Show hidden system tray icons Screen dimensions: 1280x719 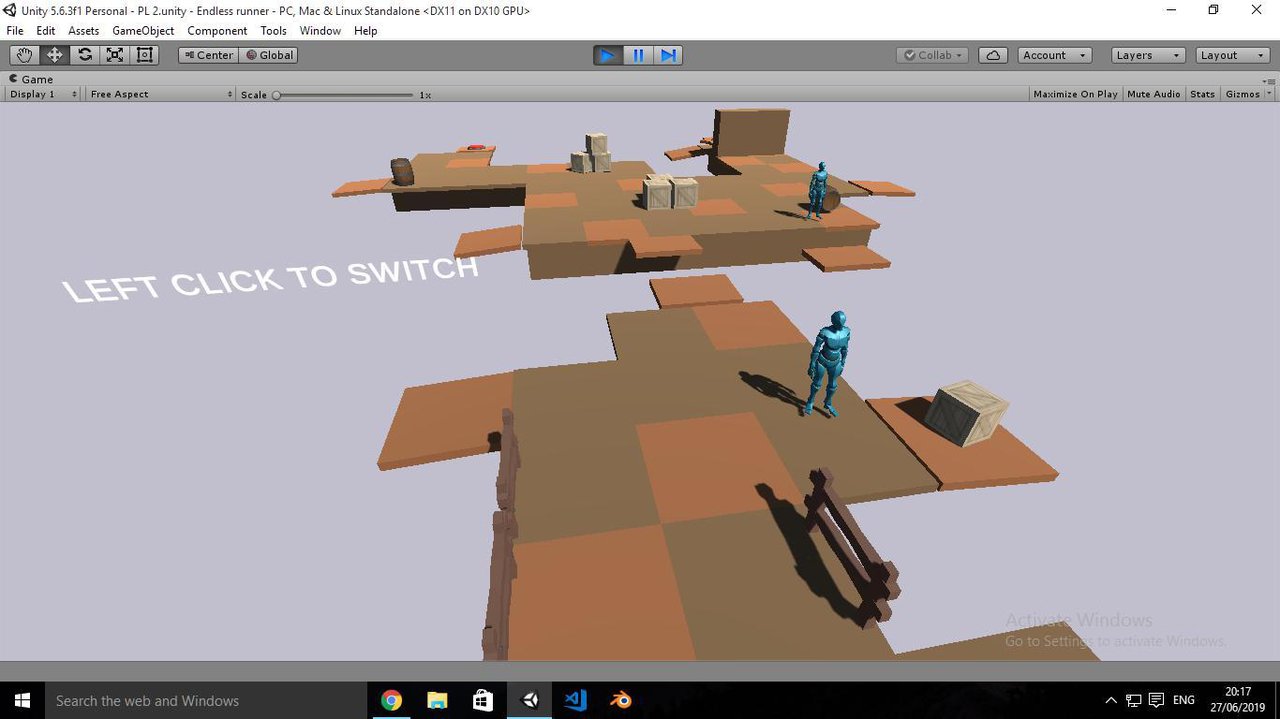1111,700
